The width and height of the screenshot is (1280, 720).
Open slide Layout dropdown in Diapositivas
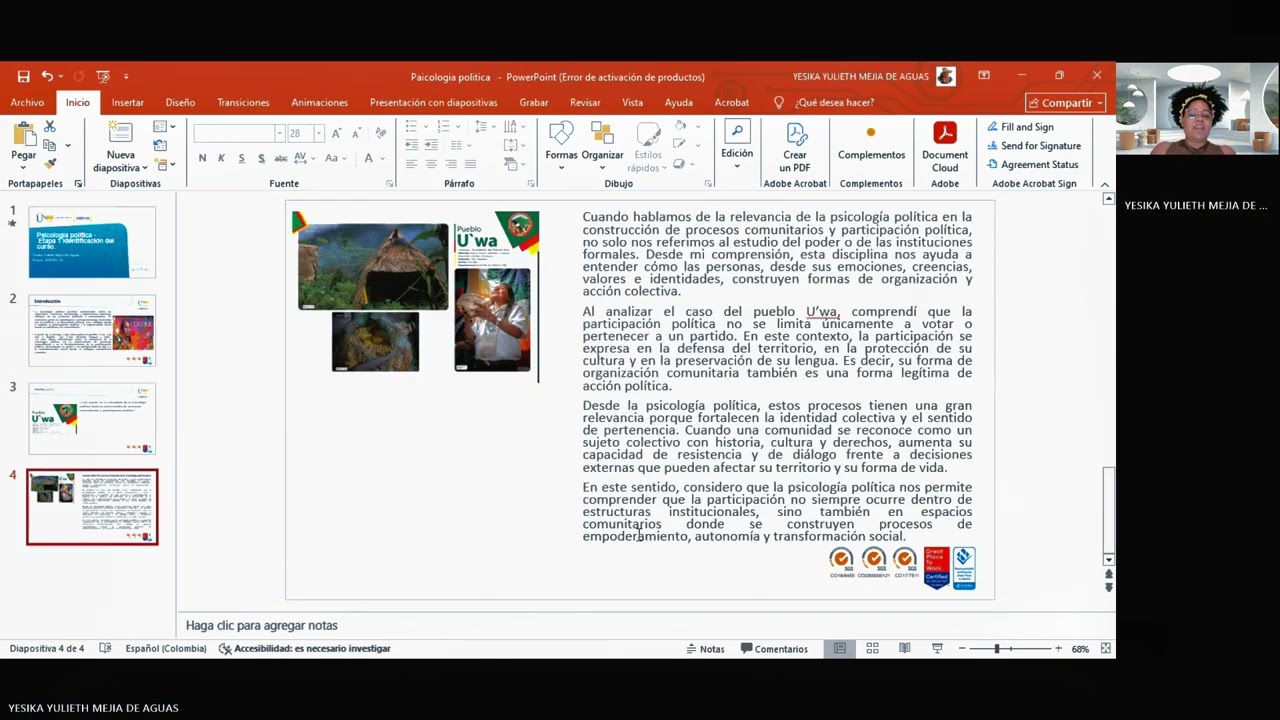pyautogui.click(x=163, y=127)
